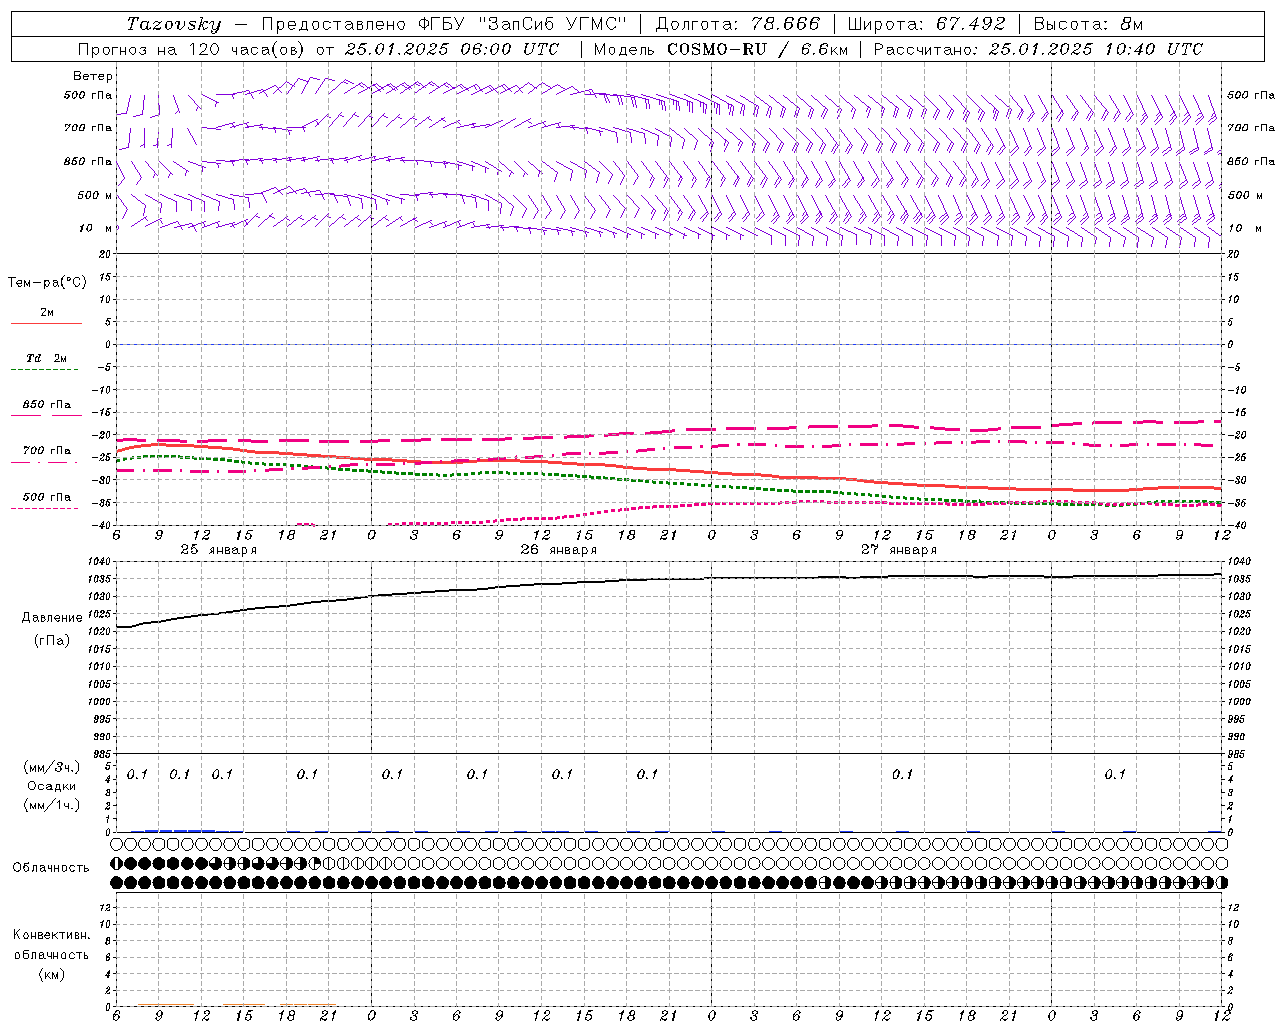Click the 25 января date label
Screen dimensions: 1280x1024
[218, 550]
